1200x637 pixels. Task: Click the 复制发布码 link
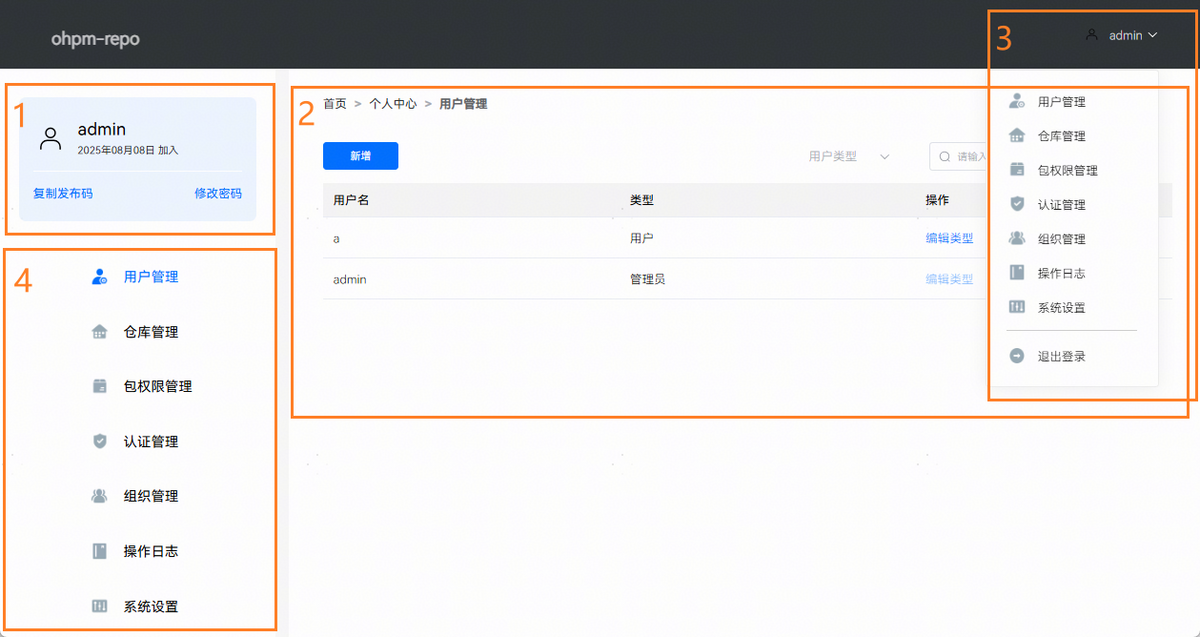click(x=63, y=194)
